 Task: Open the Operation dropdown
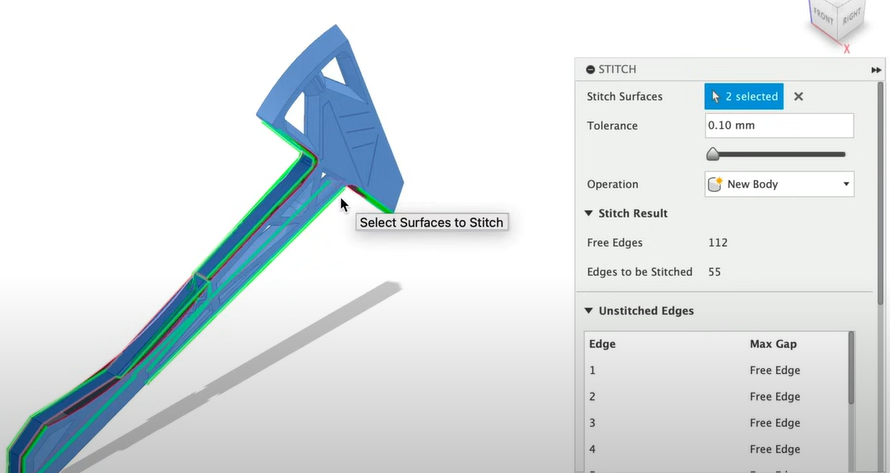point(846,184)
